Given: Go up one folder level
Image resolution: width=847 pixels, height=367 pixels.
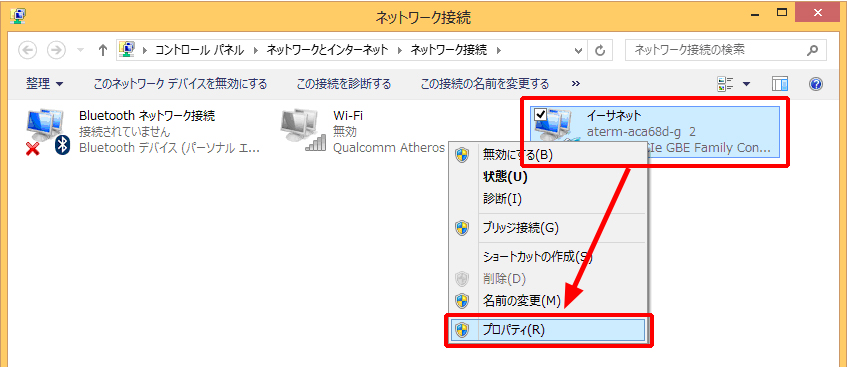Looking at the screenshot, I should 103,51.
